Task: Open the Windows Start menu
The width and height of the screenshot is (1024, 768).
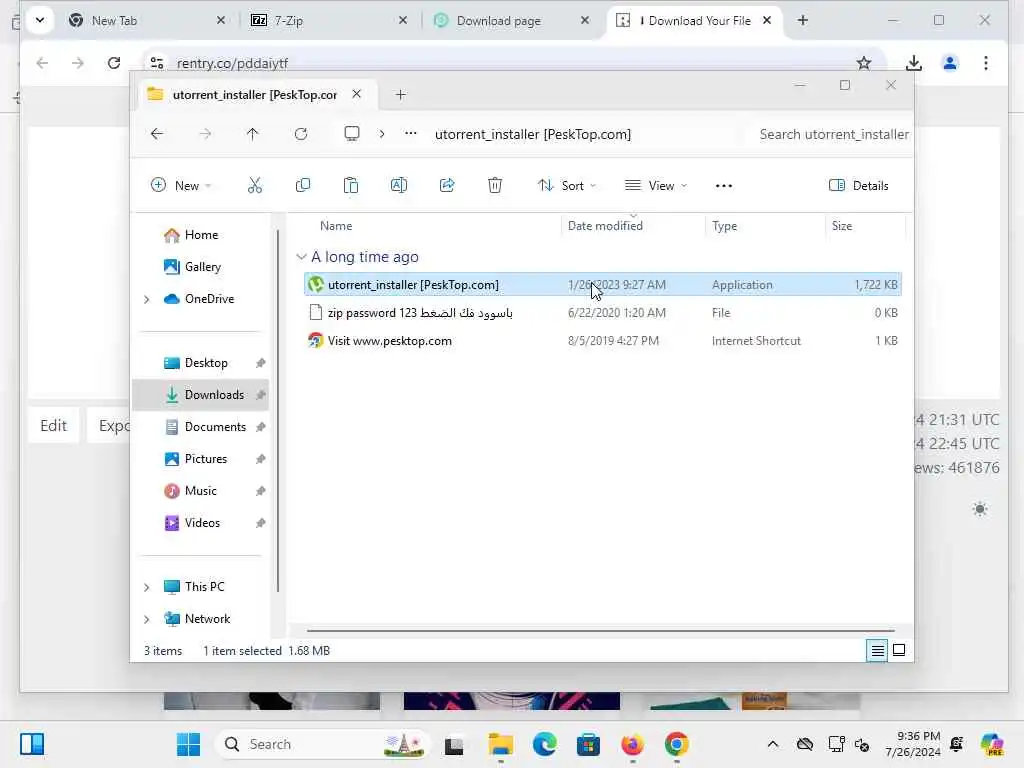Action: 189,744
